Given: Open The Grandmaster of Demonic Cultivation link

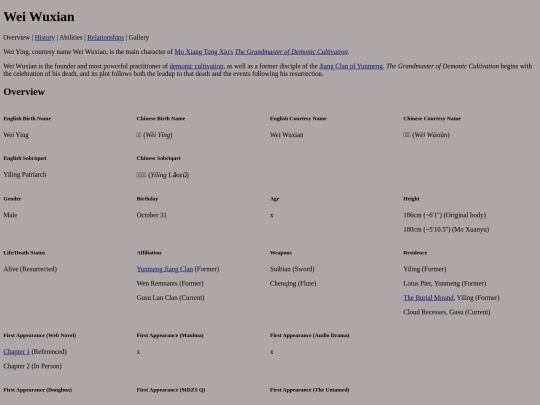Looking at the screenshot, I should tap(291, 52).
